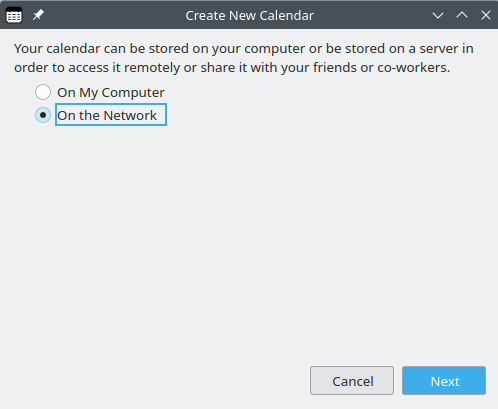Click the X icon in the title bar
498x409 pixels.
coord(486,15)
